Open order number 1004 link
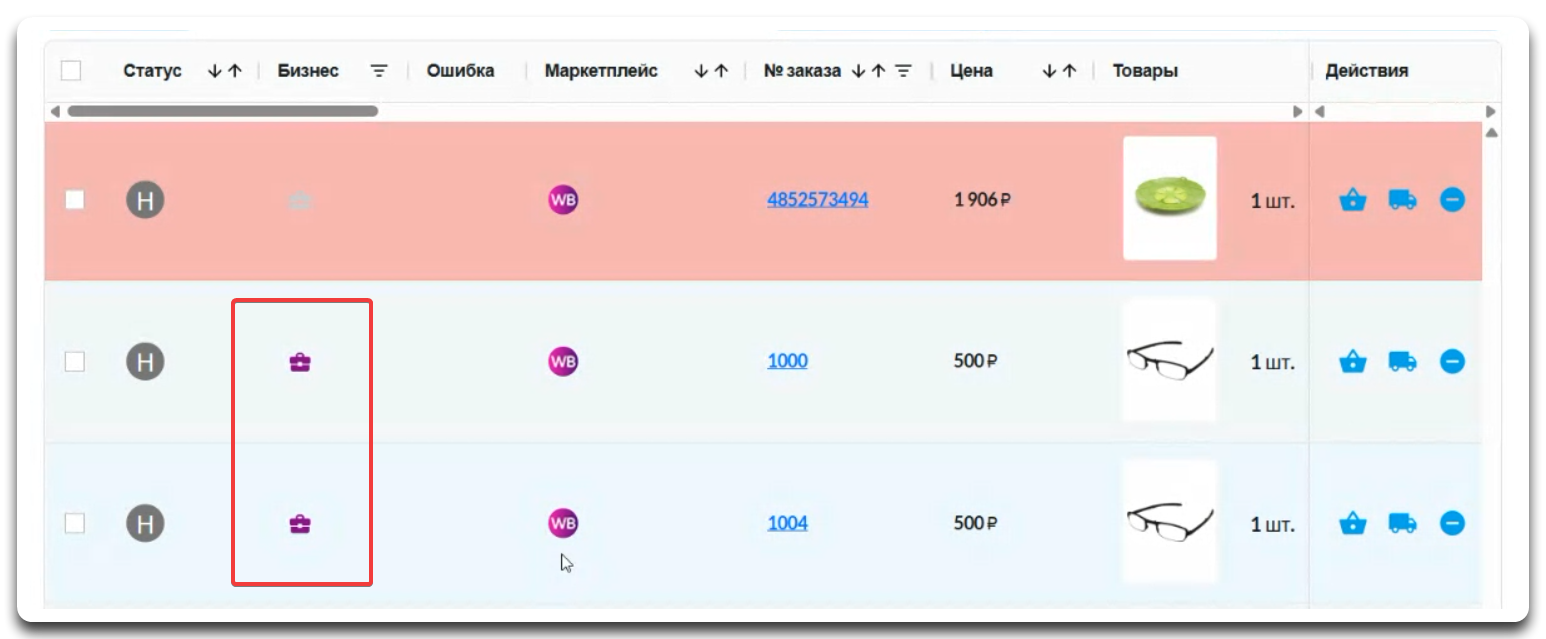The width and height of the screenshot is (1546, 639). pos(787,523)
